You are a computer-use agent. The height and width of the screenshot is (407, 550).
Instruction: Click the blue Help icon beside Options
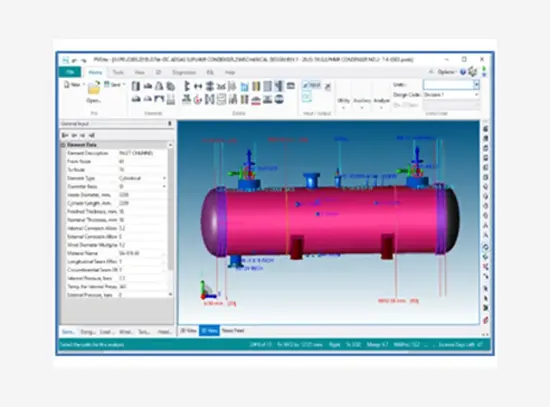click(463, 72)
